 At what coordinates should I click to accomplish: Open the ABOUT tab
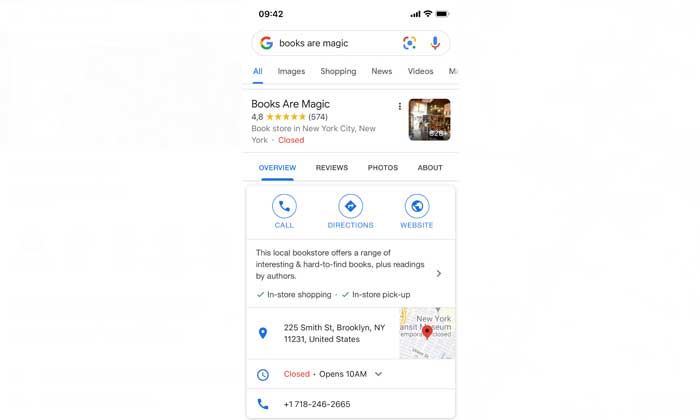(430, 168)
